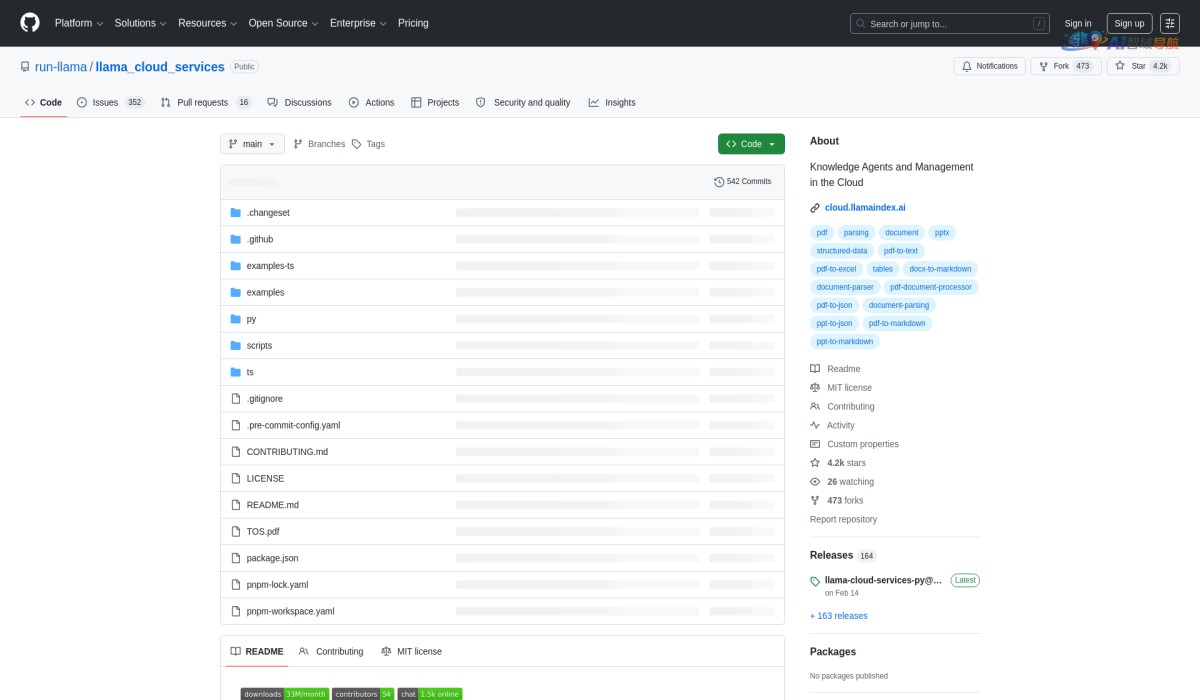Screen dimensions: 1200x700
Task: Open the Branches list
Action: (319, 144)
